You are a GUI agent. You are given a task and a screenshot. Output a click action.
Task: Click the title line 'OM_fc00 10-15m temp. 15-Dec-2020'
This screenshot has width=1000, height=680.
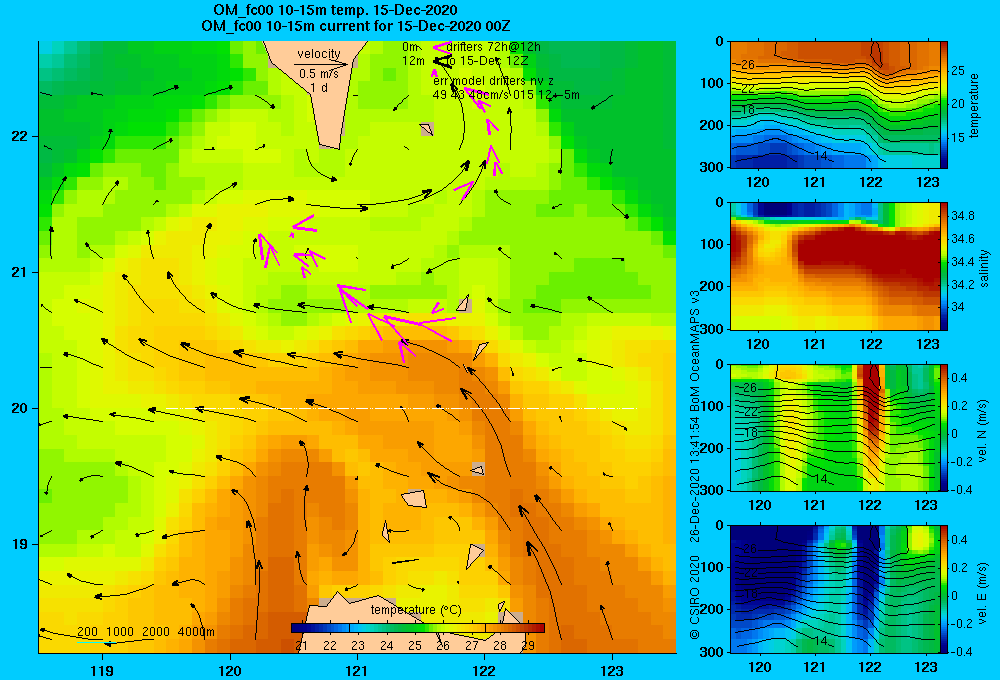335,10
